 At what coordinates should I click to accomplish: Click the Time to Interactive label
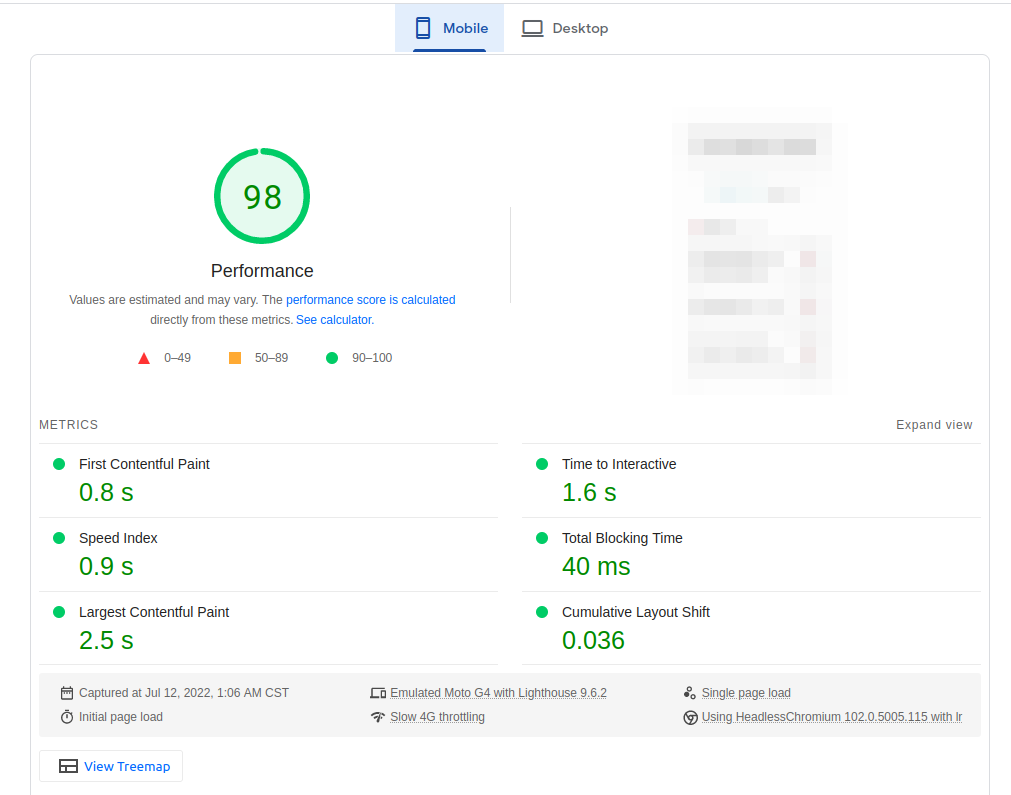click(x=619, y=464)
